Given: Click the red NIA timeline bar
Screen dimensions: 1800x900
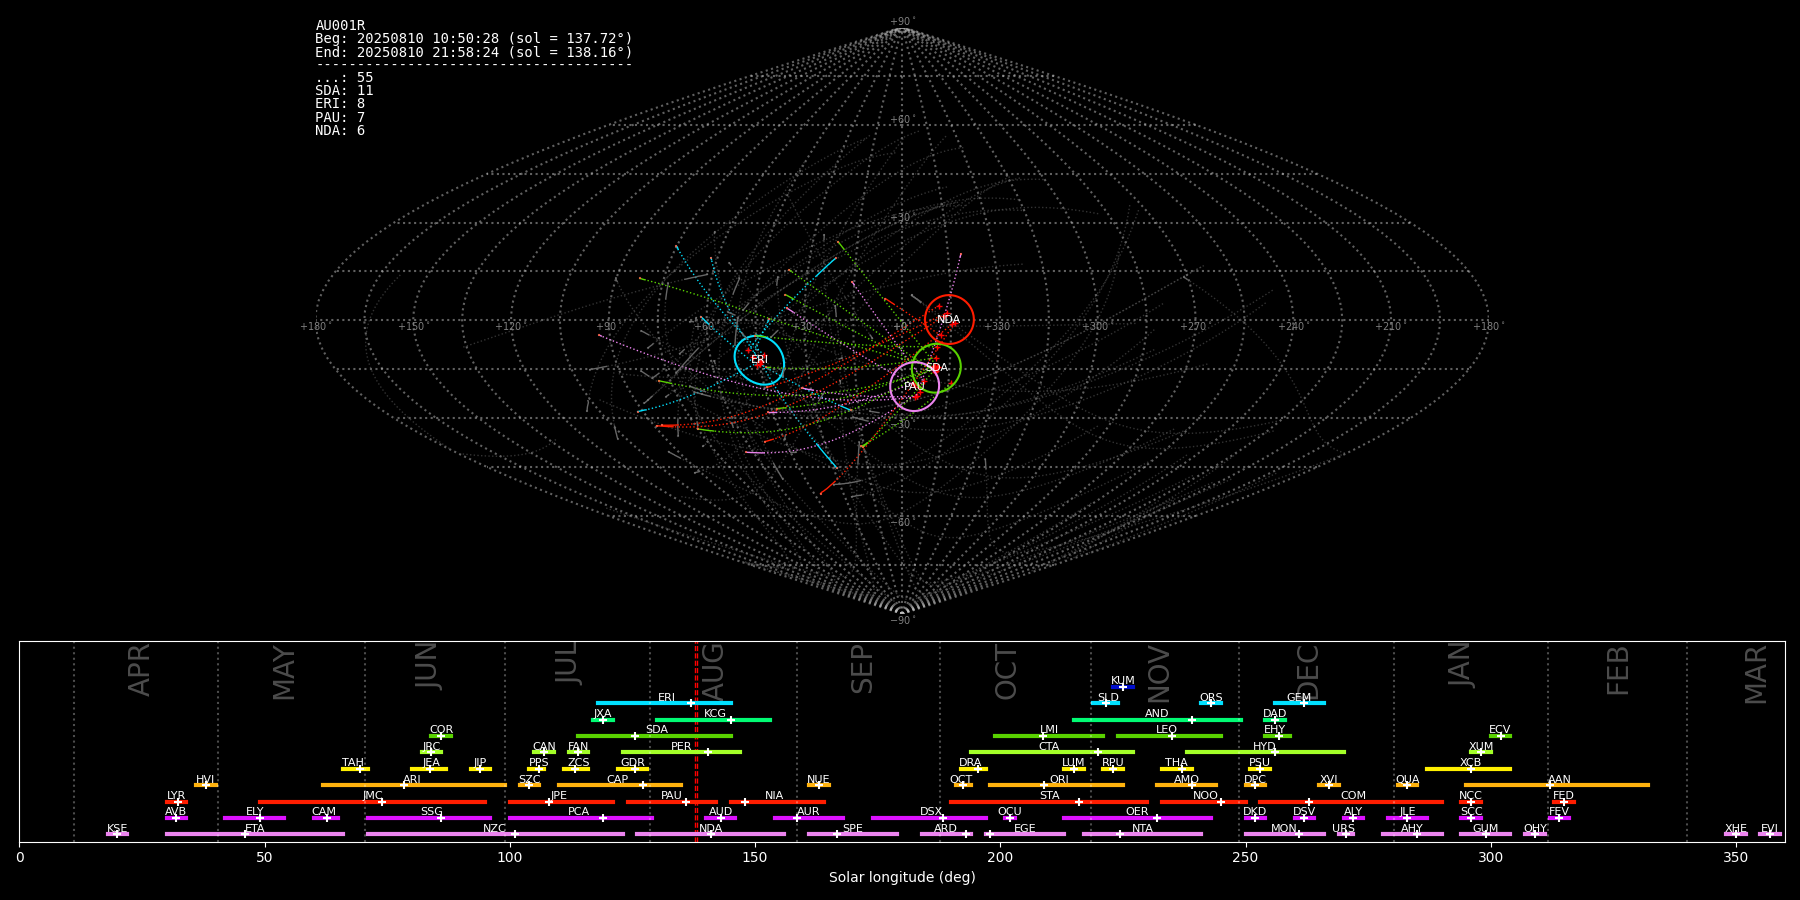Looking at the screenshot, I should [777, 802].
